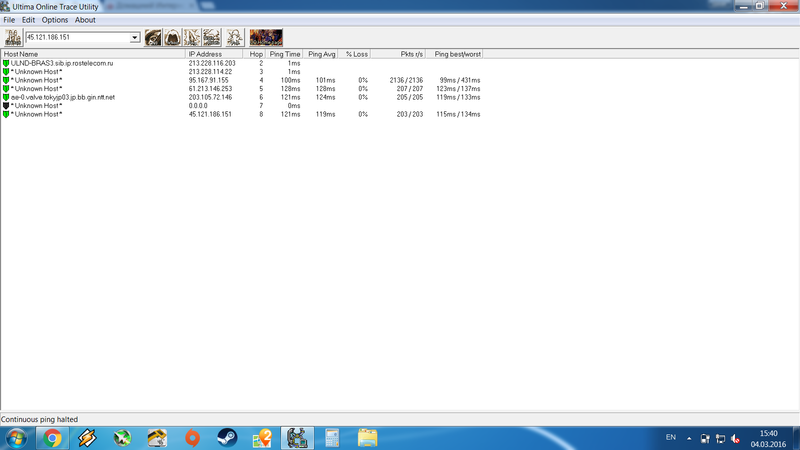Click green shield icon of the ae-0.valve row

pyautogui.click(x=6, y=97)
